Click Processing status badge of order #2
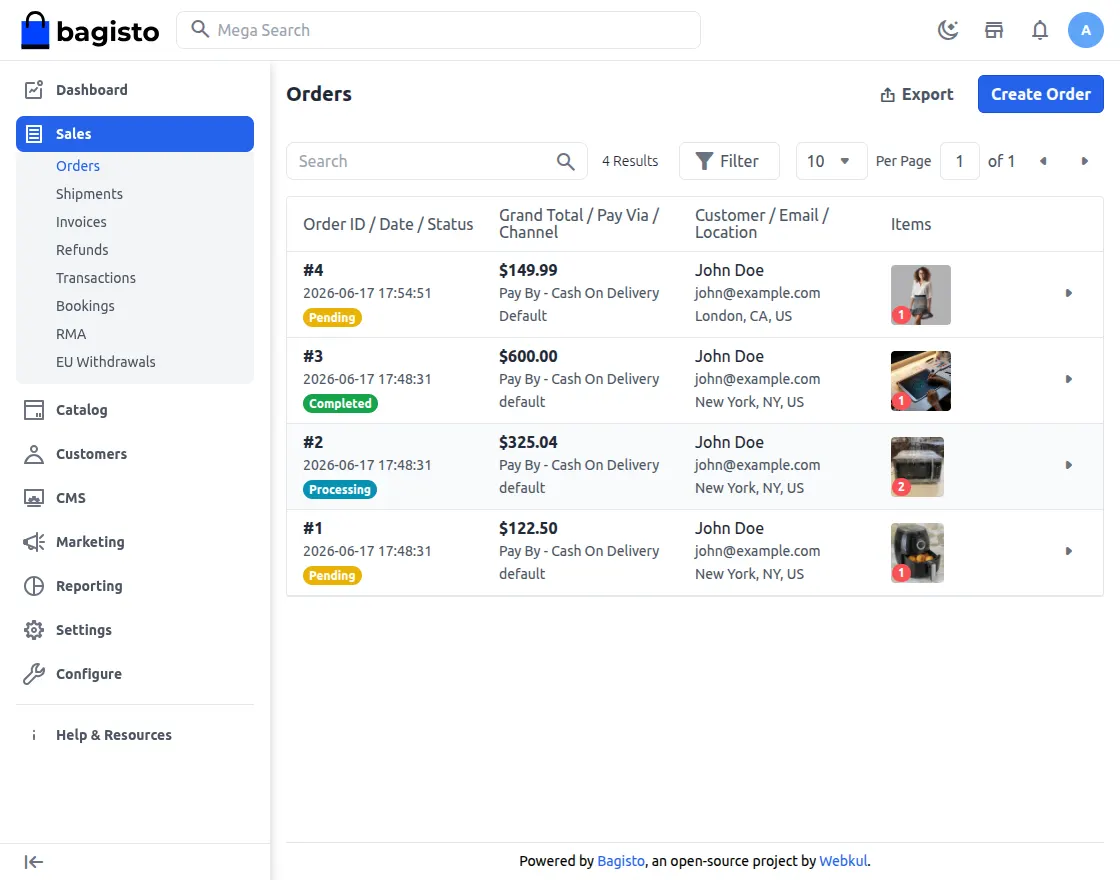This screenshot has height=880, width=1120. (340, 489)
